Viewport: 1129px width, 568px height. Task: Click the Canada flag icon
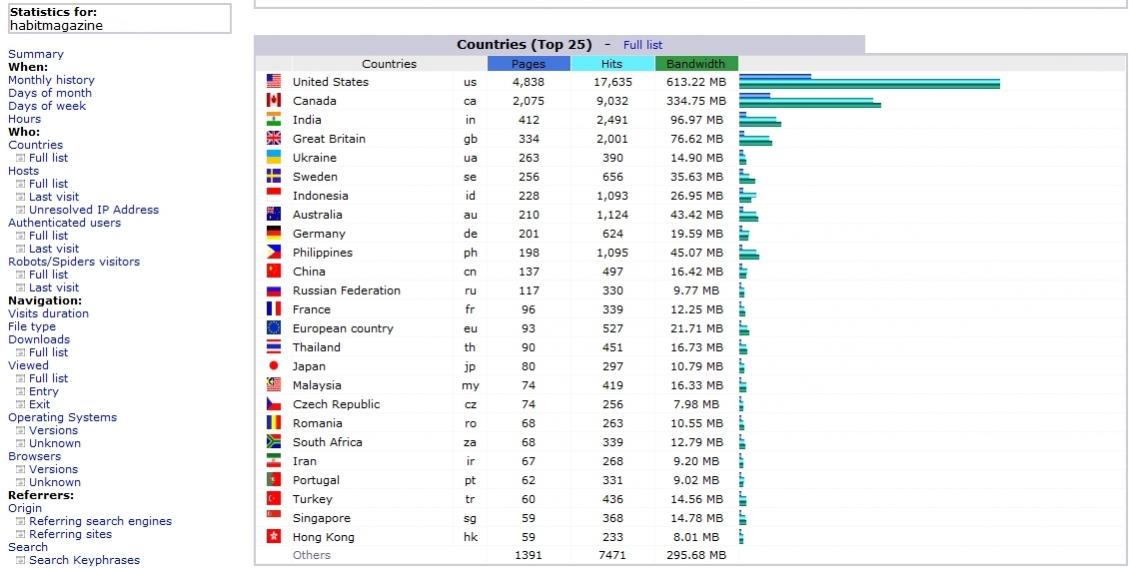tap(274, 101)
